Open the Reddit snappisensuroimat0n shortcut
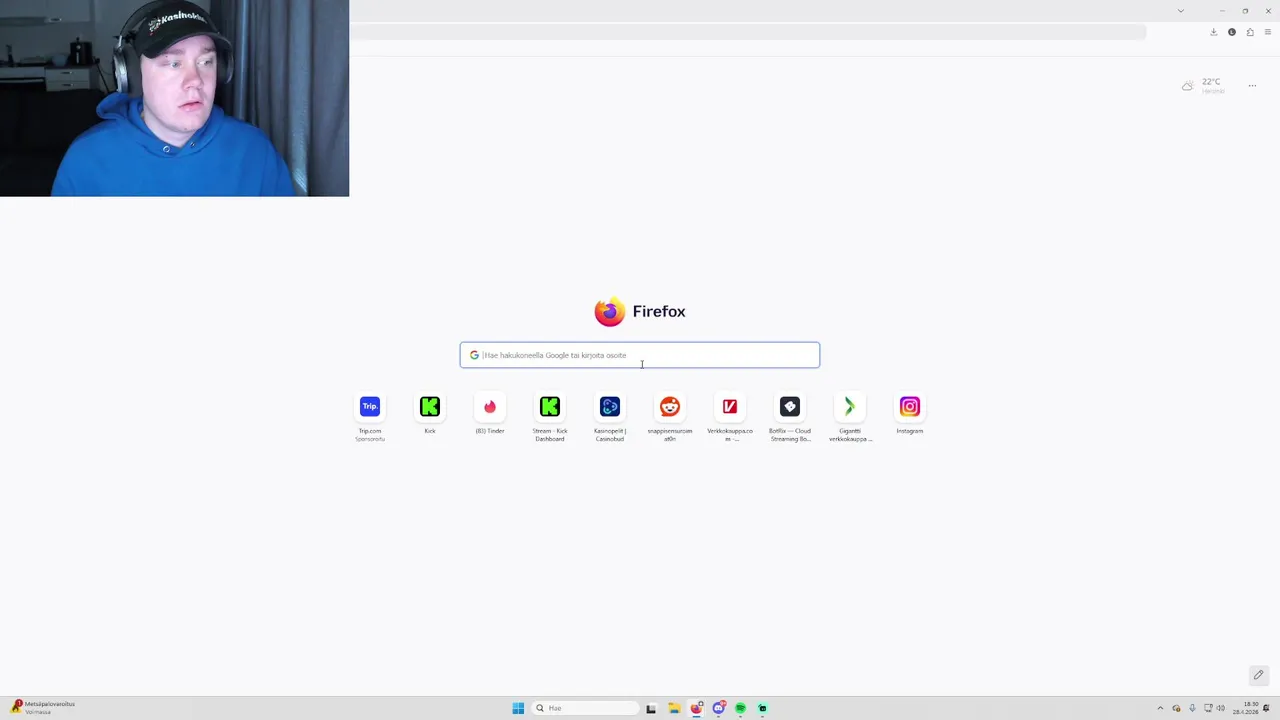Screen dimensions: 1280x720 click(x=670, y=407)
